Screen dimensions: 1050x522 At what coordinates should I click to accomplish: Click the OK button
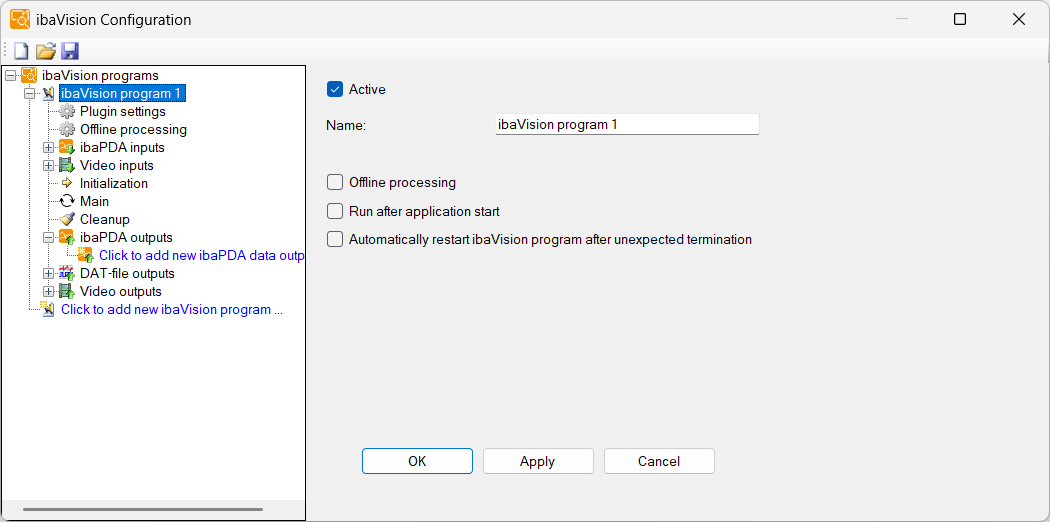click(417, 461)
